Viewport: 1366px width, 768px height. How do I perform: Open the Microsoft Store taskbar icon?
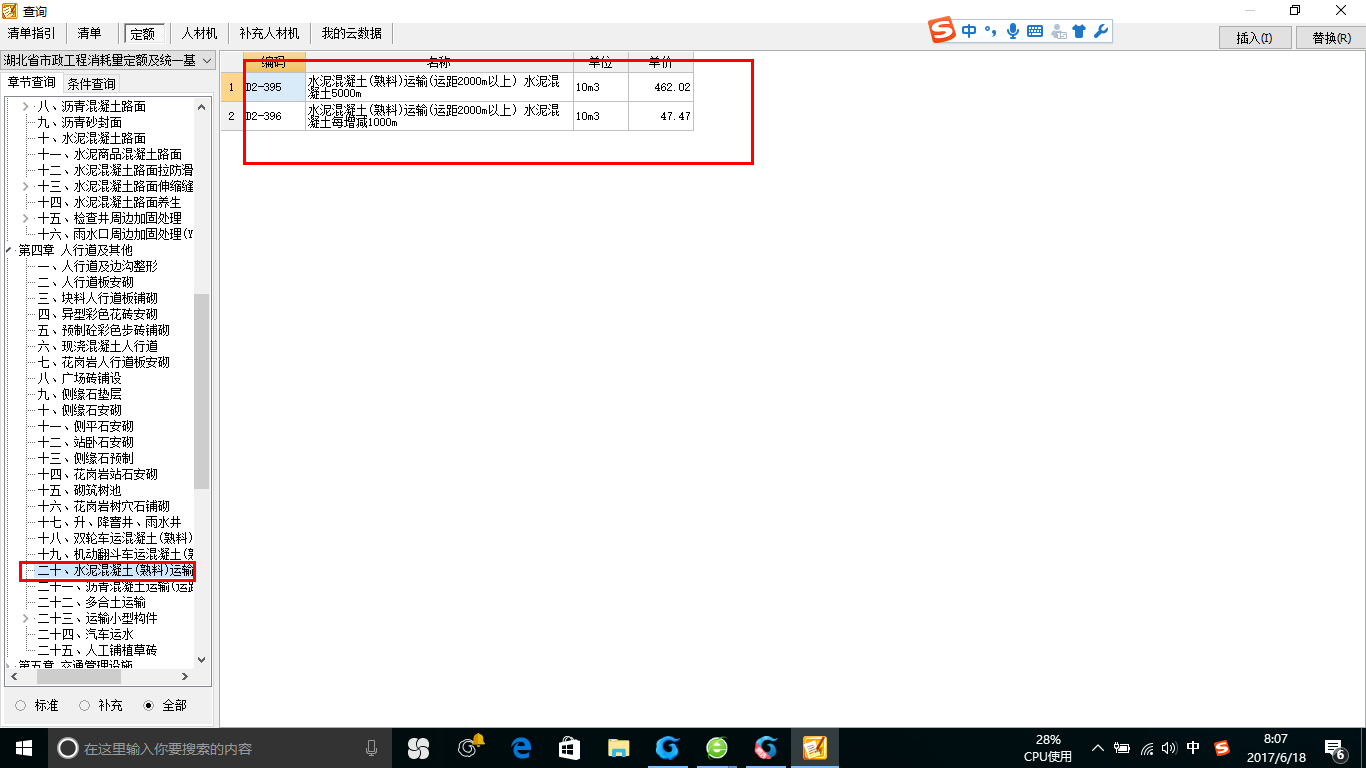click(x=569, y=748)
